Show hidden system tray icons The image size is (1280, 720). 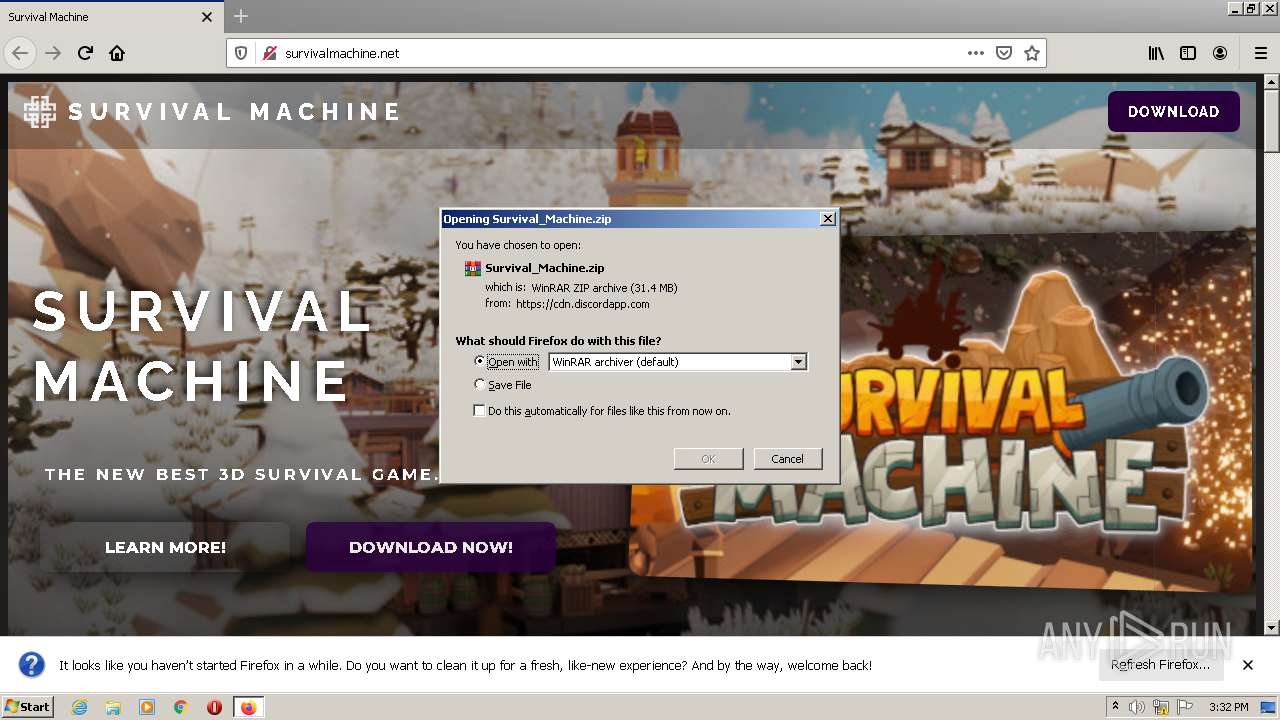(1115, 707)
